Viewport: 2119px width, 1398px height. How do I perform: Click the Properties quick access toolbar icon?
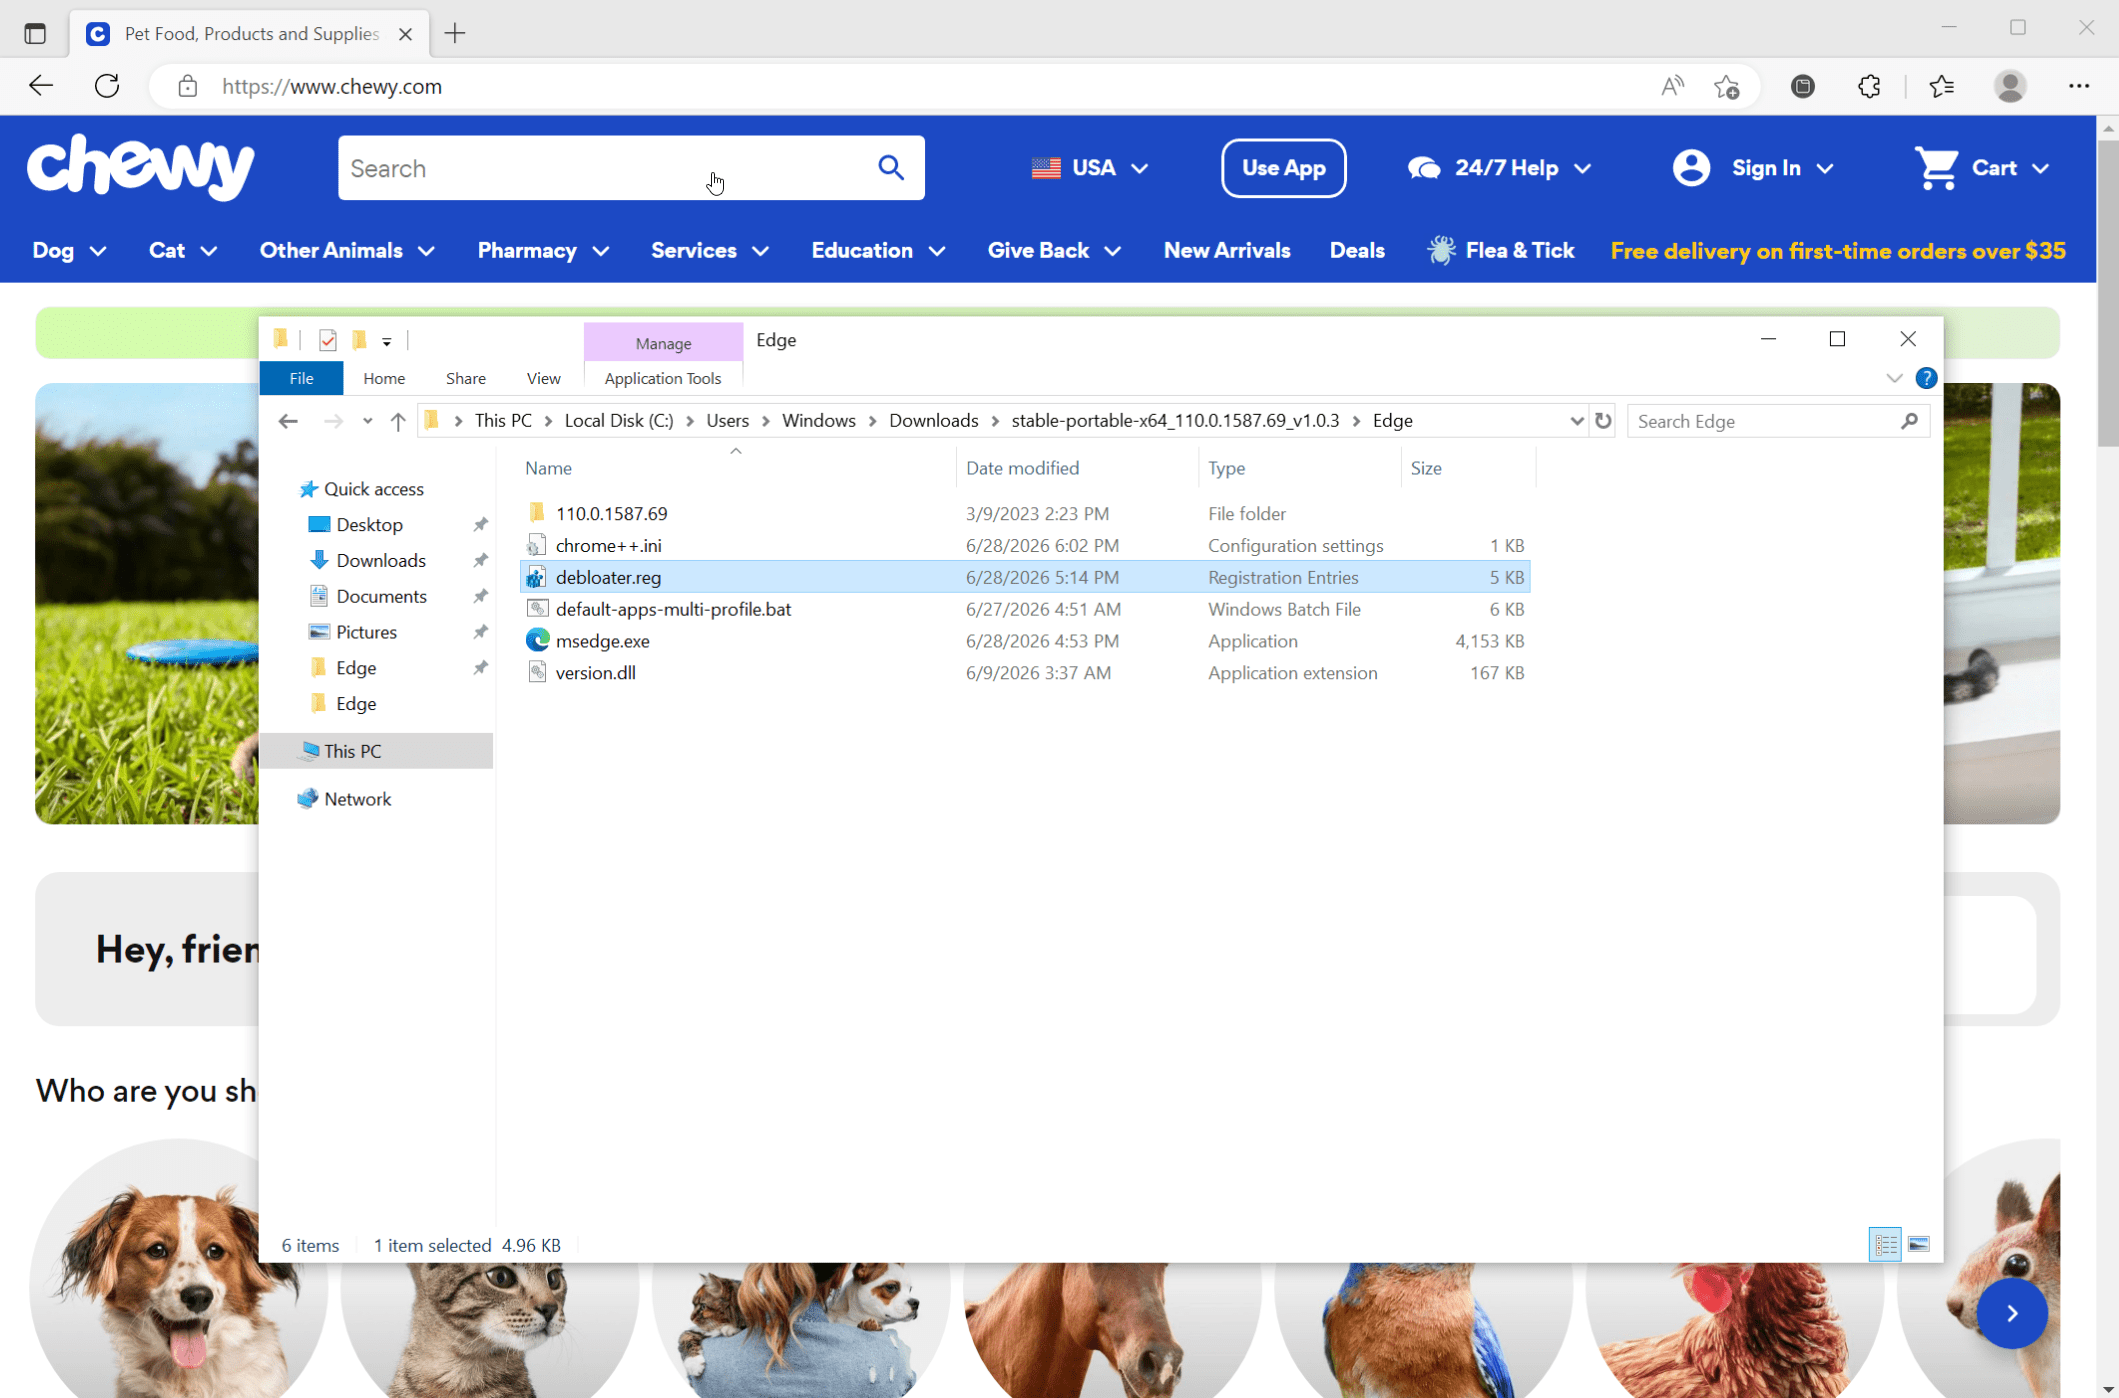pos(327,340)
